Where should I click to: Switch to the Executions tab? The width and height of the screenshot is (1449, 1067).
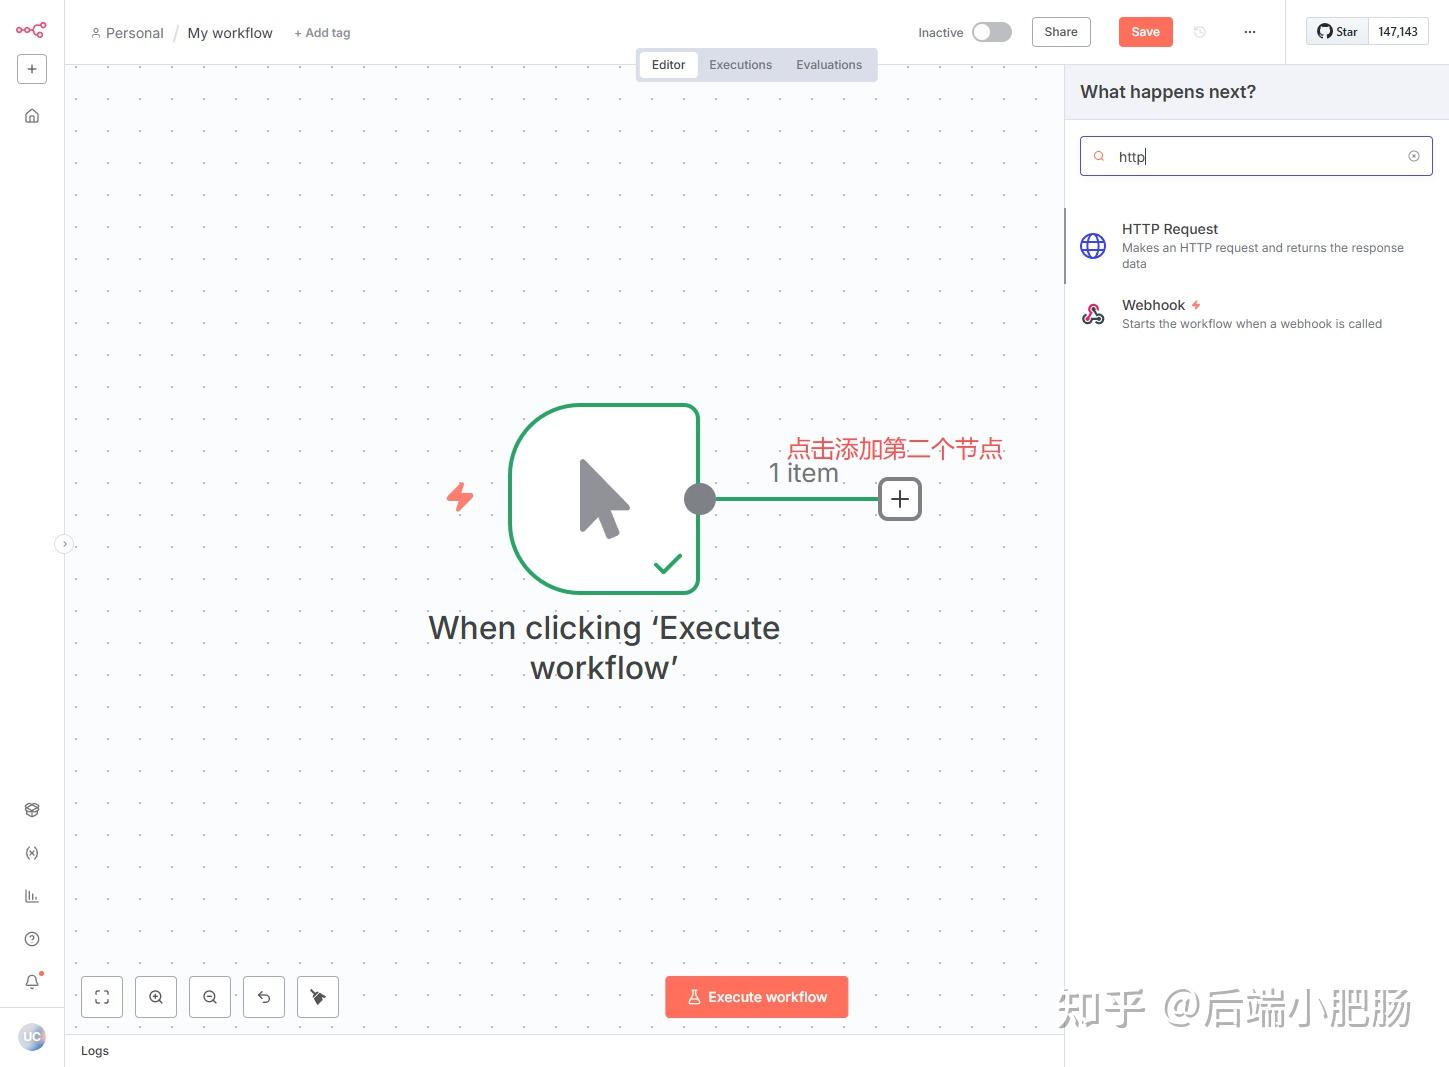(x=741, y=65)
